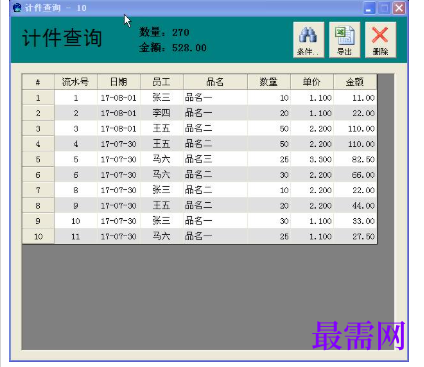Viewport: 424px width, 367px height.
Task: Click serial number 11 cell
Action: point(76,236)
